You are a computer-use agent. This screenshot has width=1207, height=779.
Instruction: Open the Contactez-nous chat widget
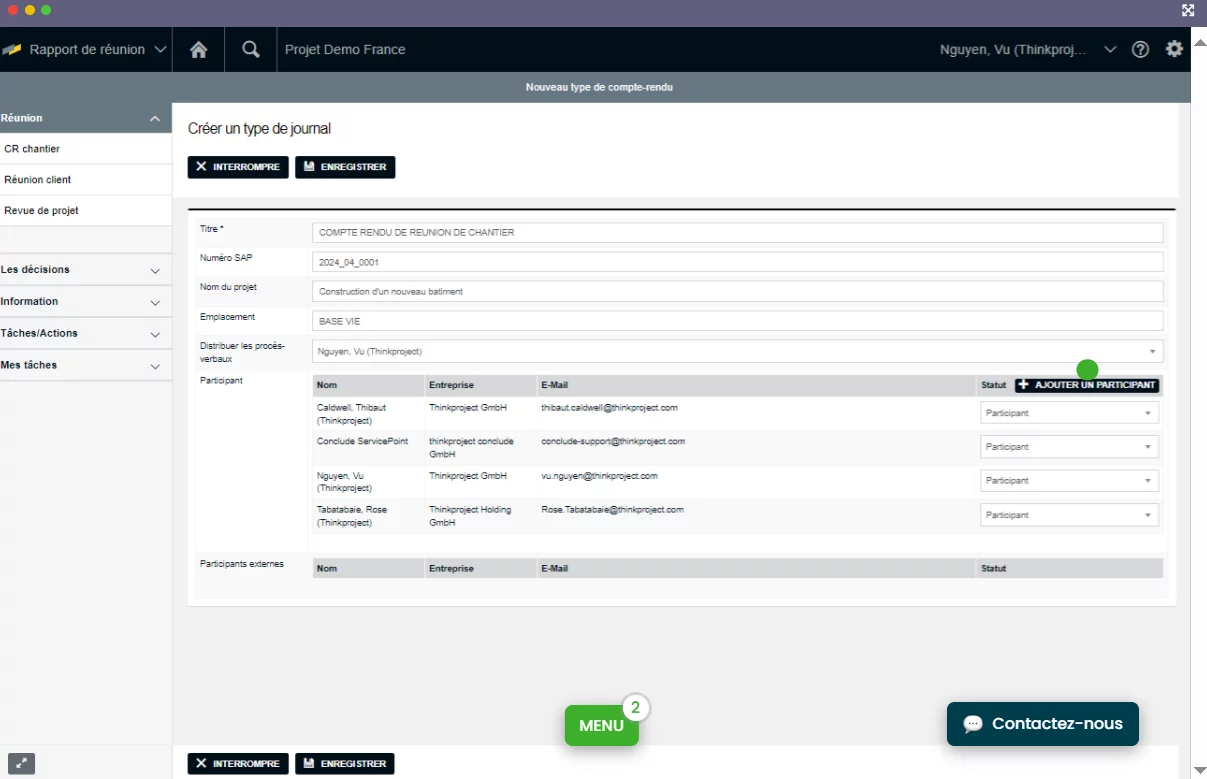[x=1042, y=724]
